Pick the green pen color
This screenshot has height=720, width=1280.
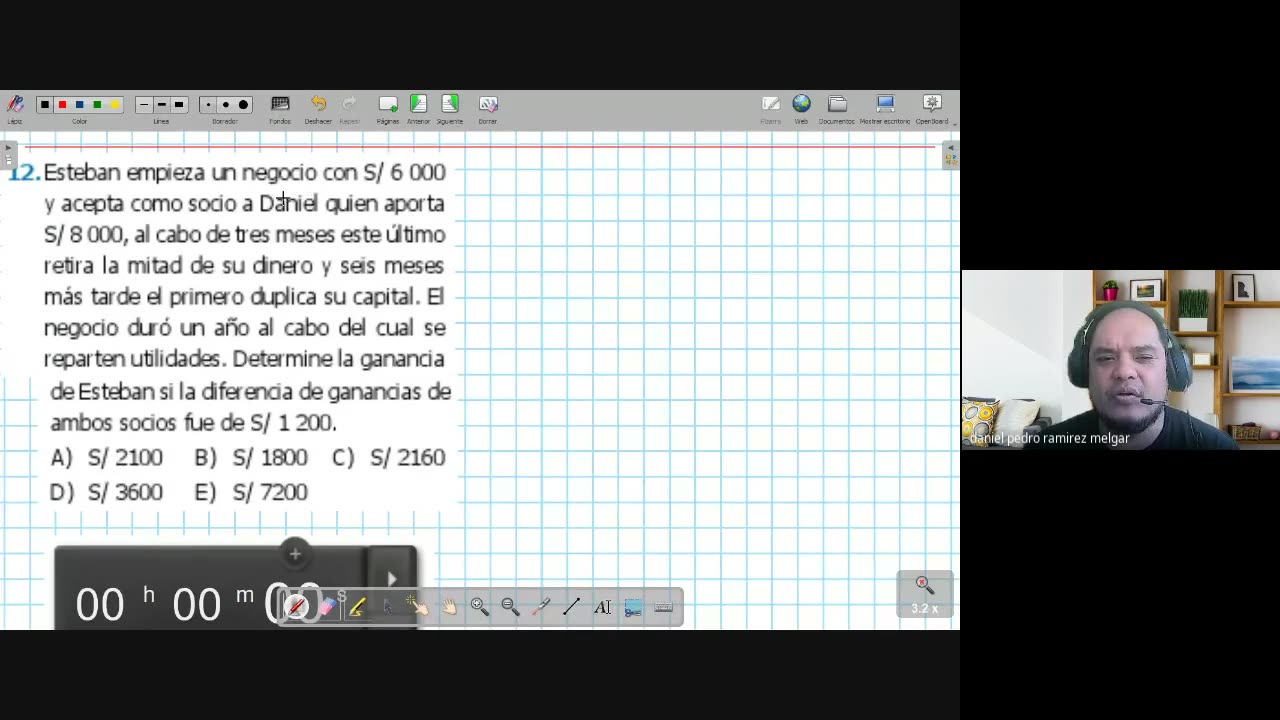click(x=97, y=104)
